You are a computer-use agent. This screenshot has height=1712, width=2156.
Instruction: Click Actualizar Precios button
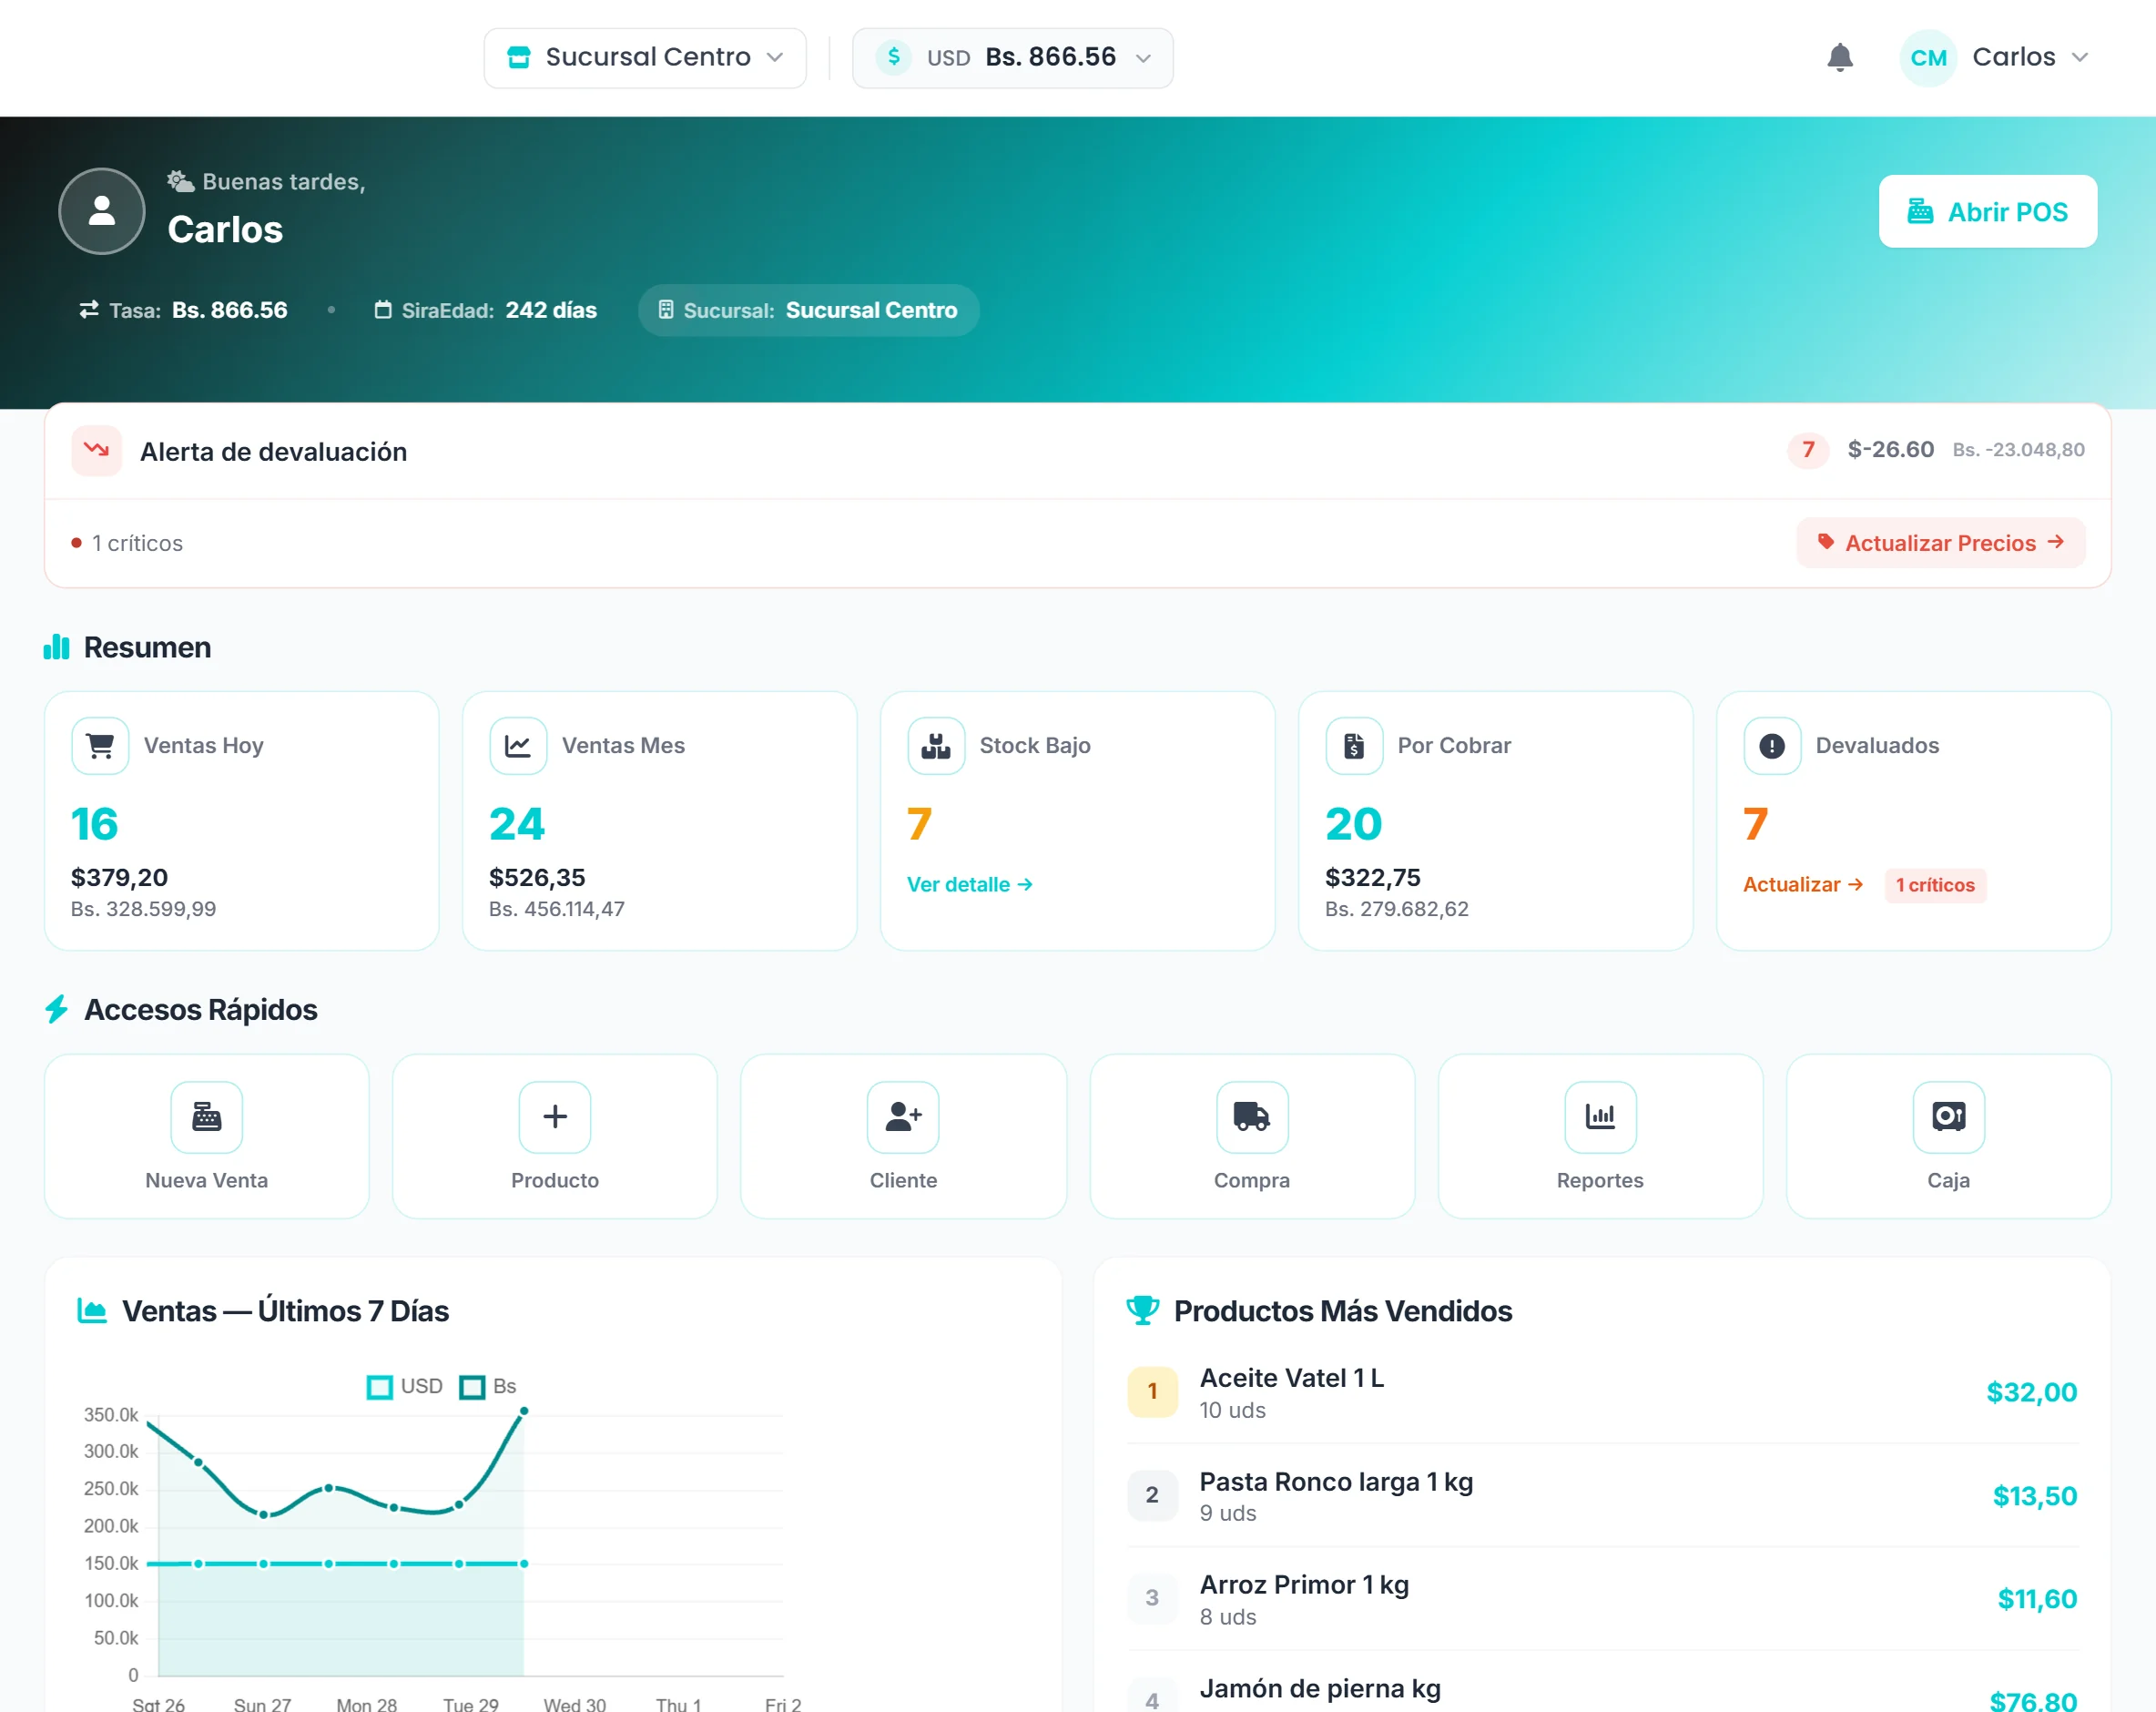1940,542
